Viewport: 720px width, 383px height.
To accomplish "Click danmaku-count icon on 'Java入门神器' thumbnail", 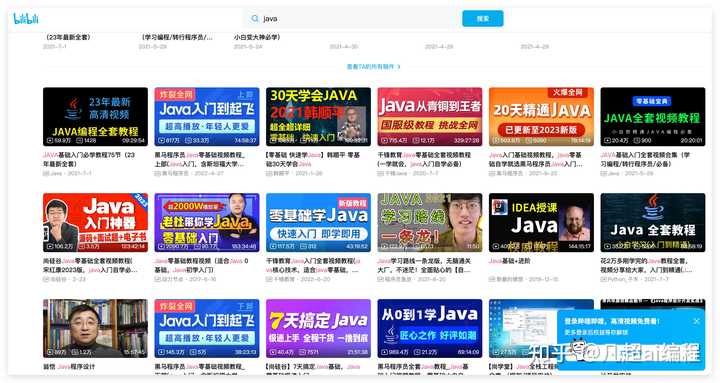I will pos(83,247).
